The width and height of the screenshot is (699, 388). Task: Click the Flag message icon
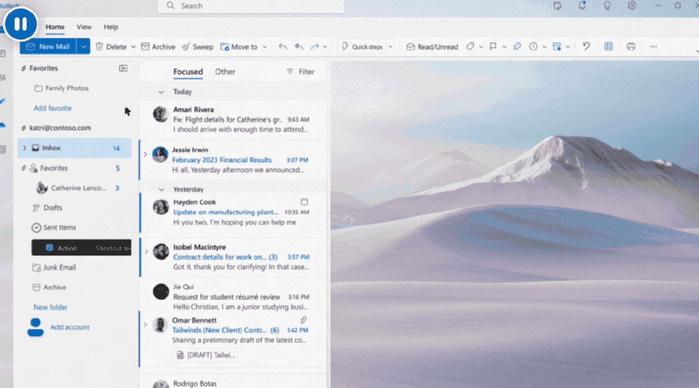point(493,46)
